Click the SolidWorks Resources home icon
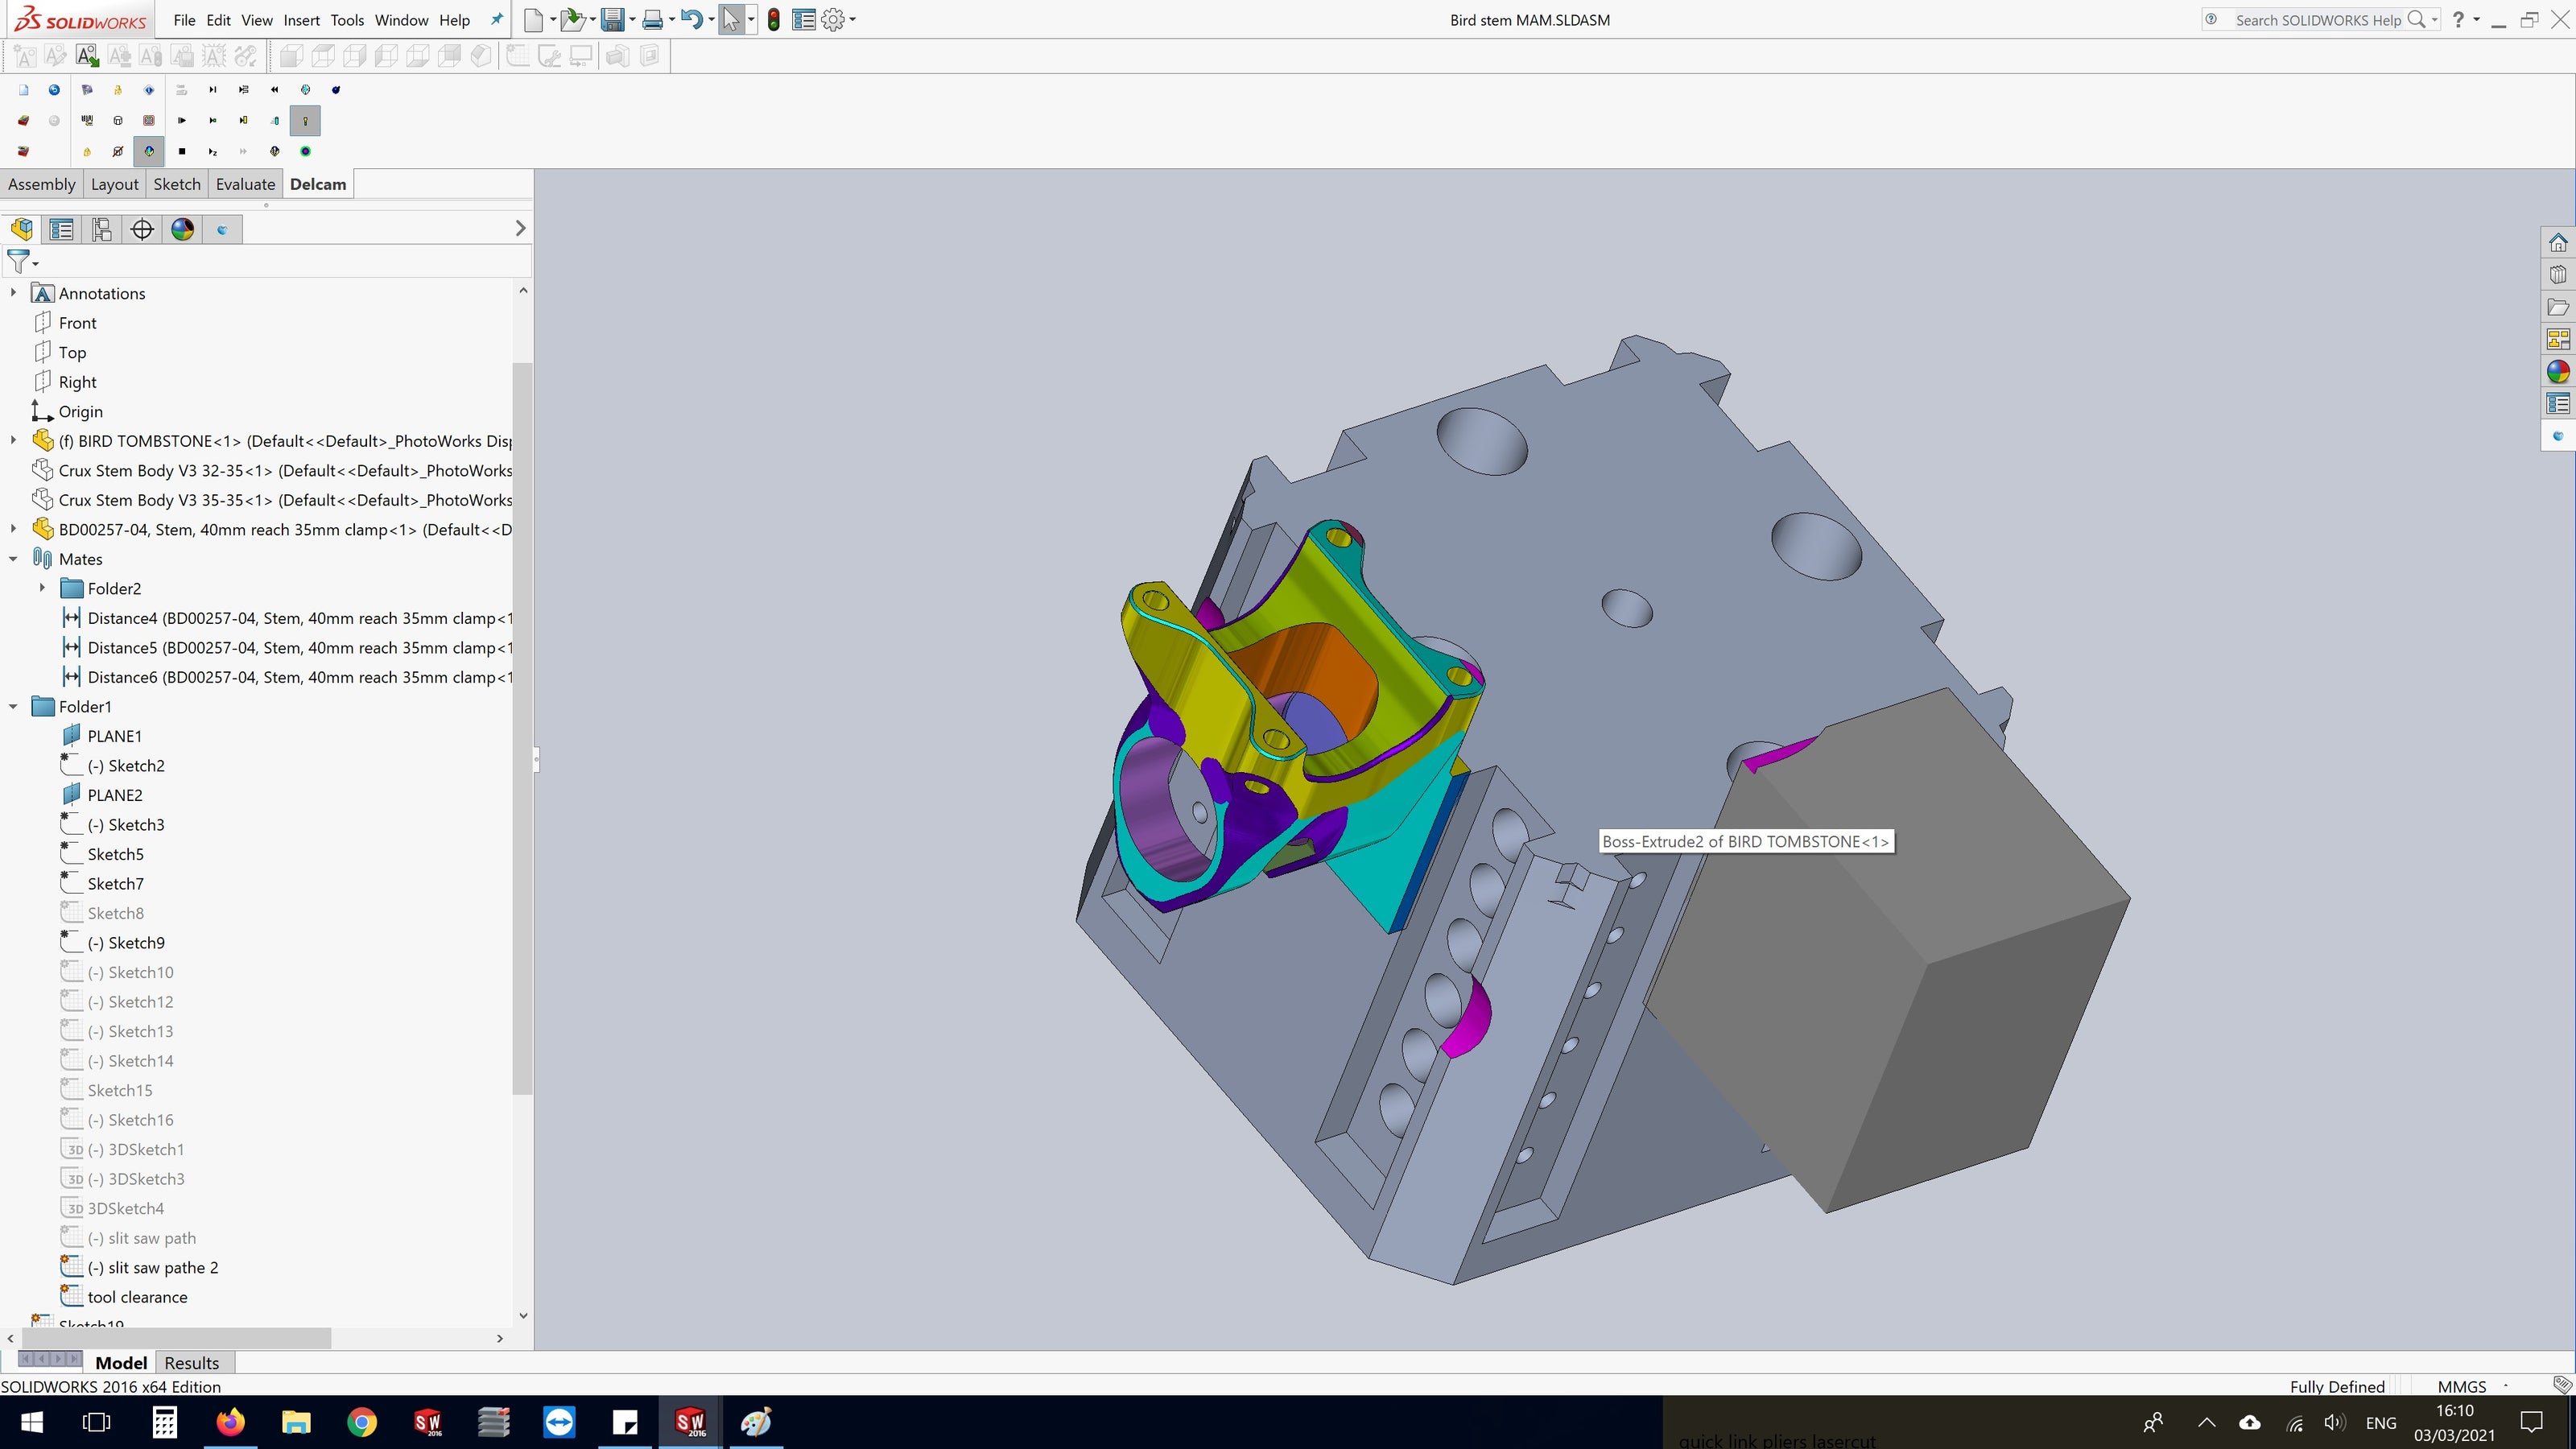The width and height of the screenshot is (2576, 1449). (x=2558, y=243)
